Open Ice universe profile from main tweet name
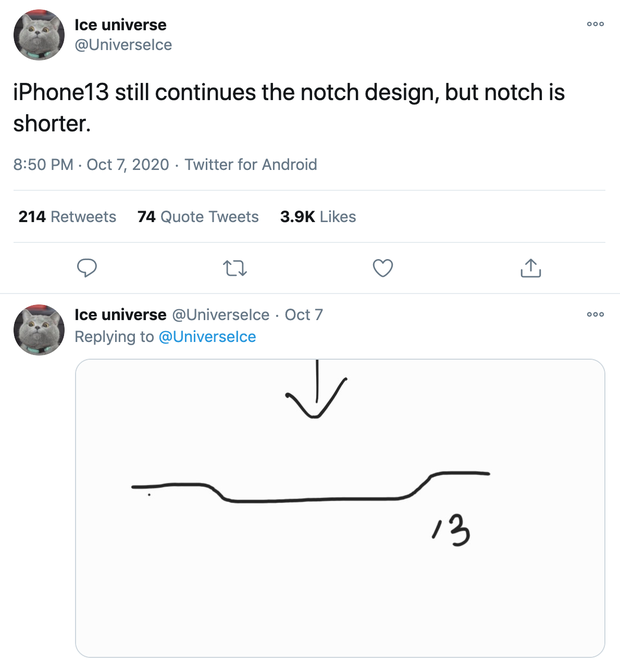The image size is (620, 660). tap(120, 24)
